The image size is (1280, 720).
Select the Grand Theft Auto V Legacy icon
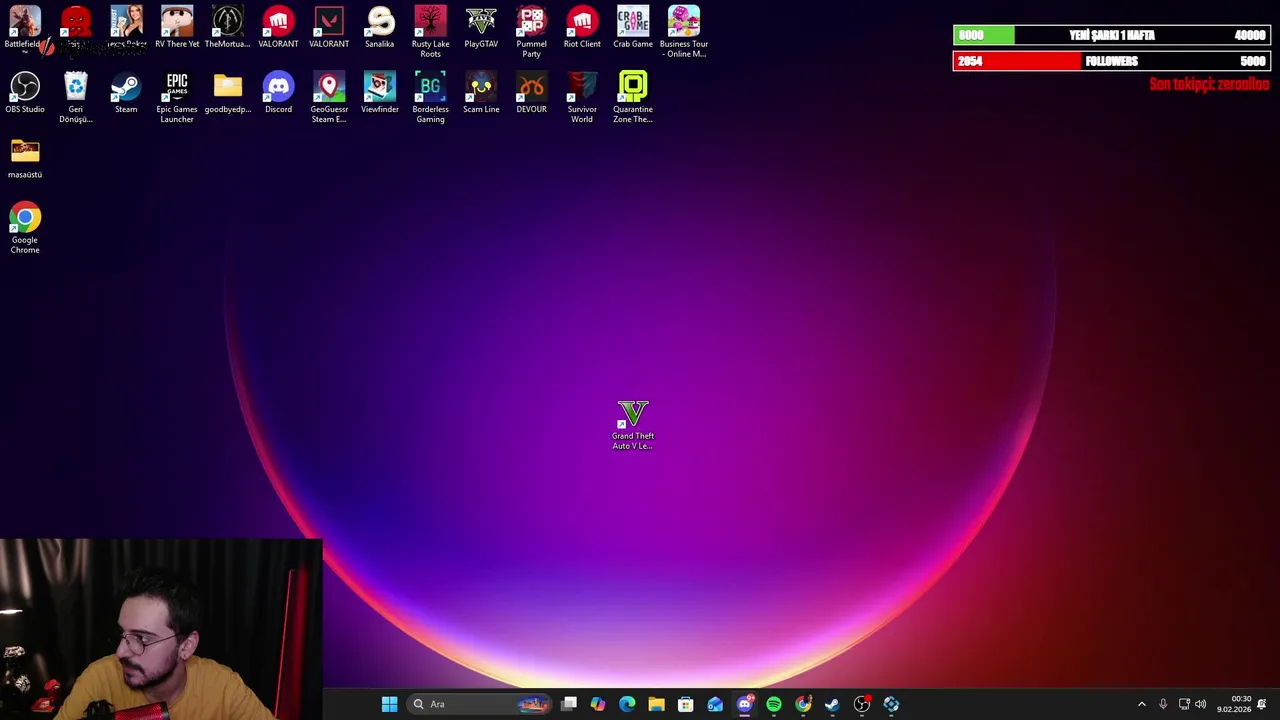tap(633, 425)
